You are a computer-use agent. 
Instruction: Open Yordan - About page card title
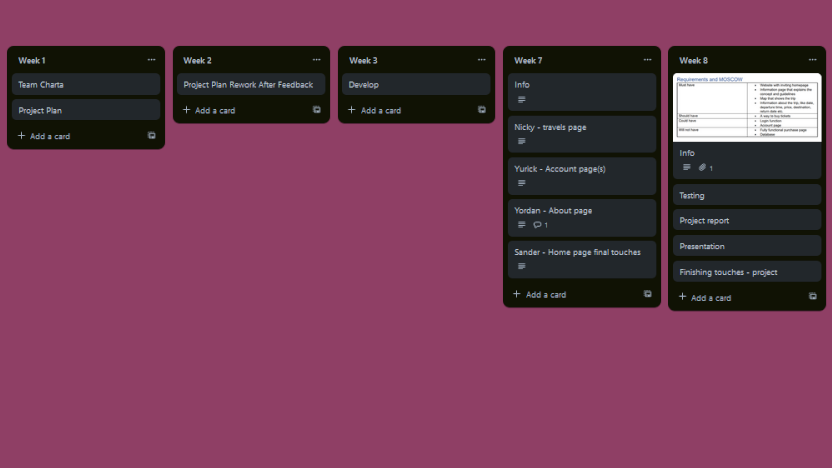click(x=553, y=211)
